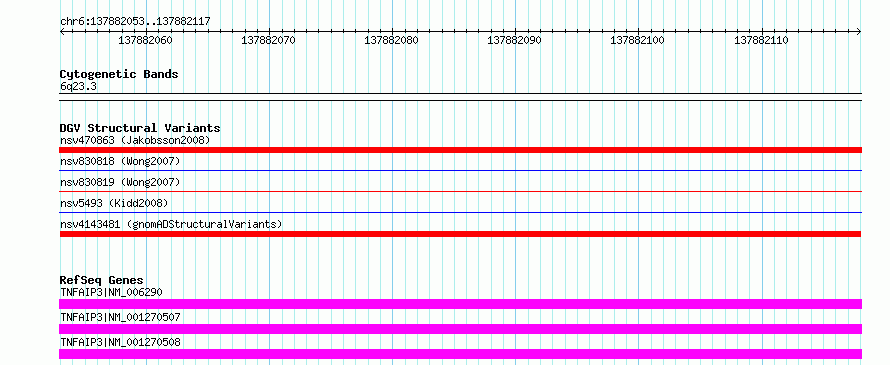
Task: Select the DGV Structural Variants track heading
Action: [x=140, y=128]
